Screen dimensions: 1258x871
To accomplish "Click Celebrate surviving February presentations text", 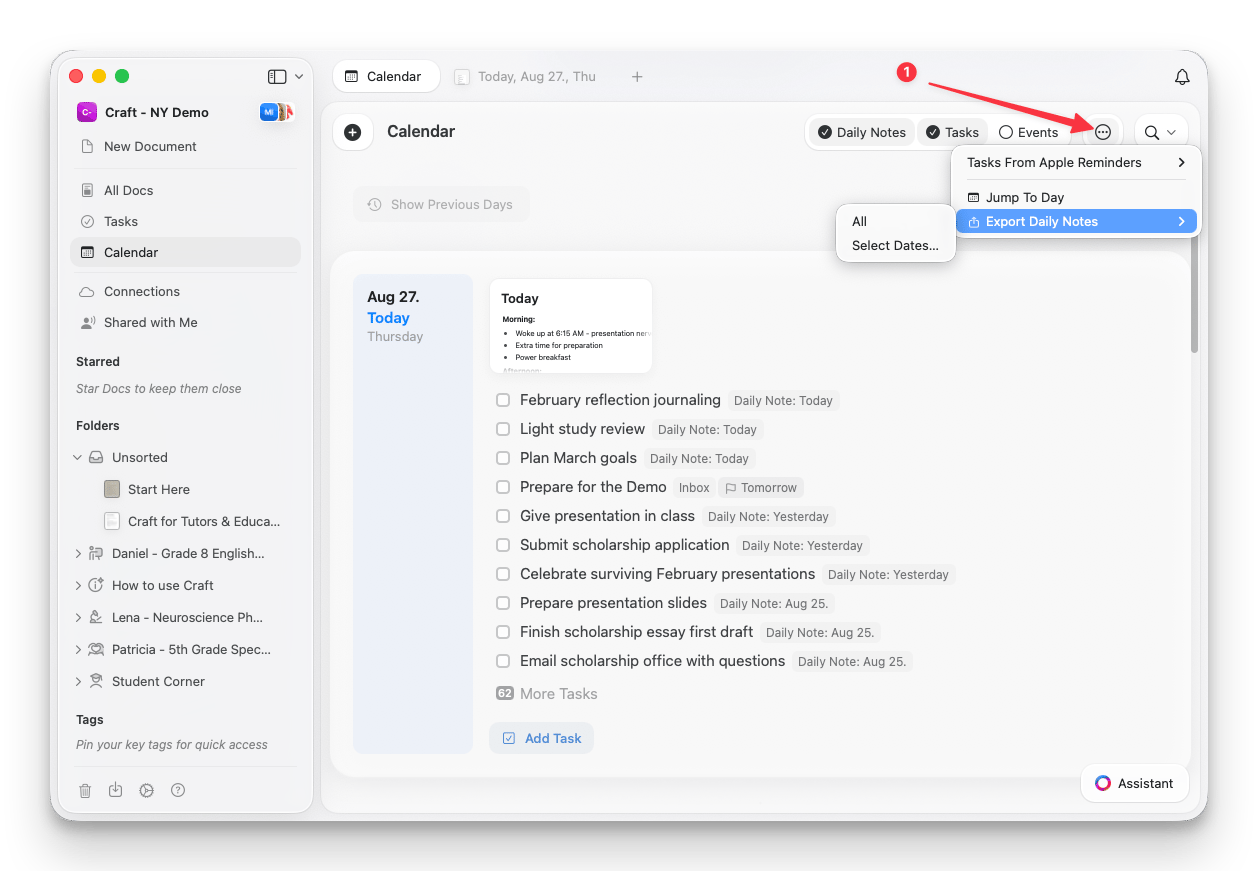I will (x=667, y=574).
